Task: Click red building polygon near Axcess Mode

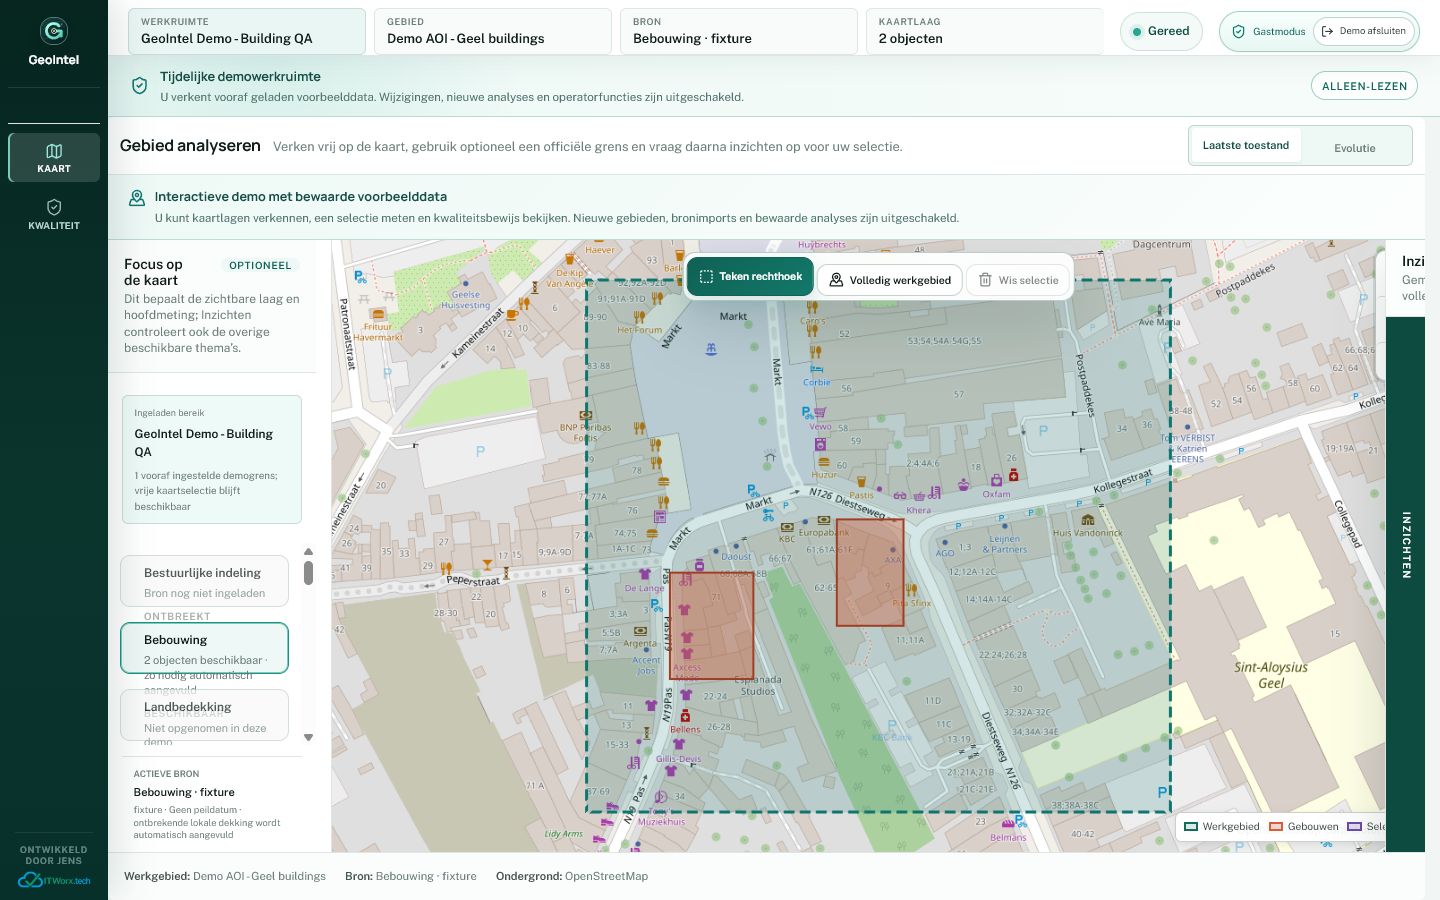Action: coord(711,626)
